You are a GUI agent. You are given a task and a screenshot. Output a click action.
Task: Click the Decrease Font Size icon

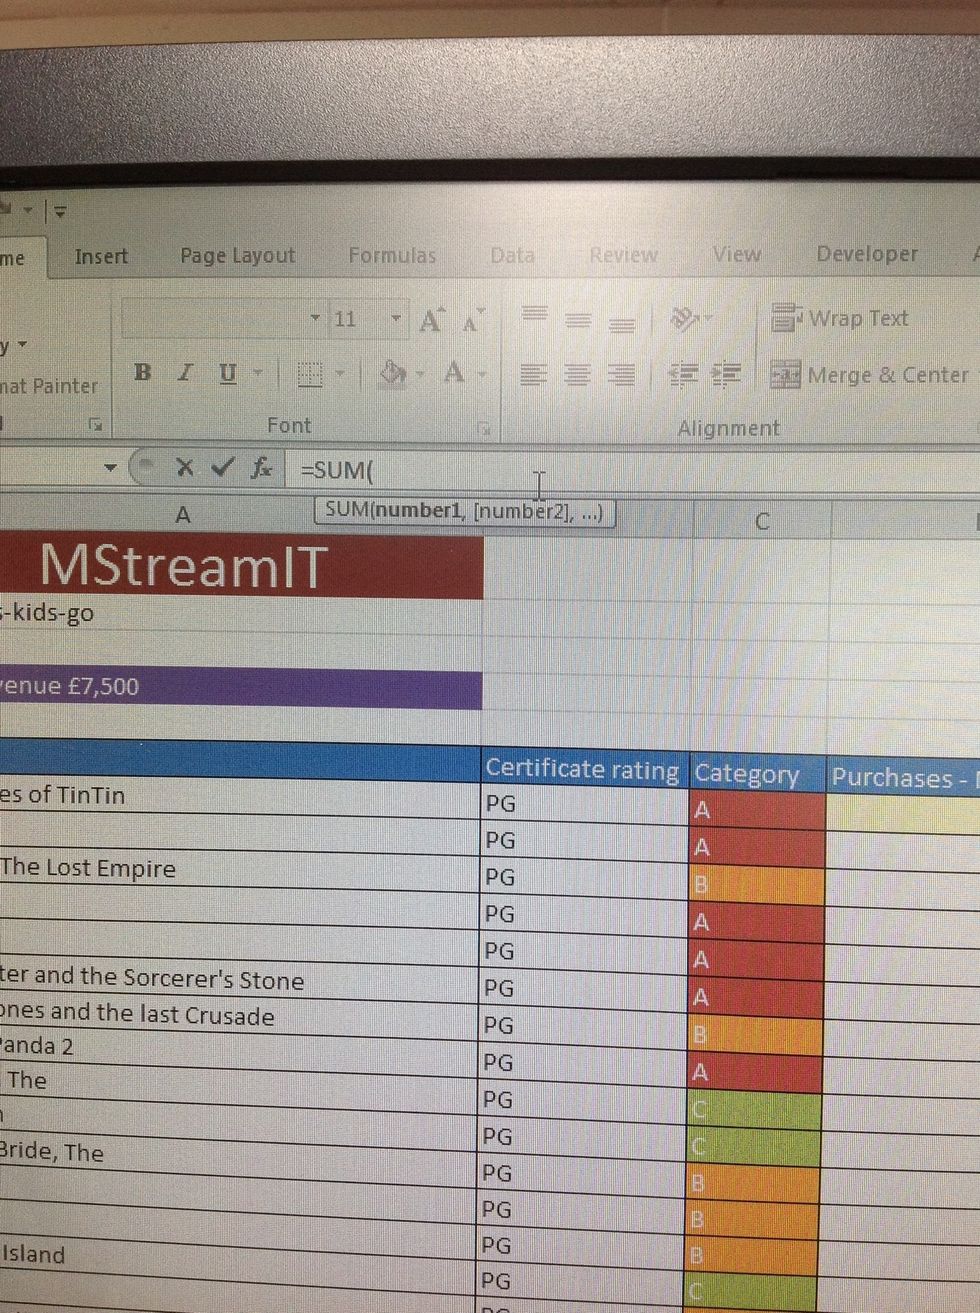471,321
